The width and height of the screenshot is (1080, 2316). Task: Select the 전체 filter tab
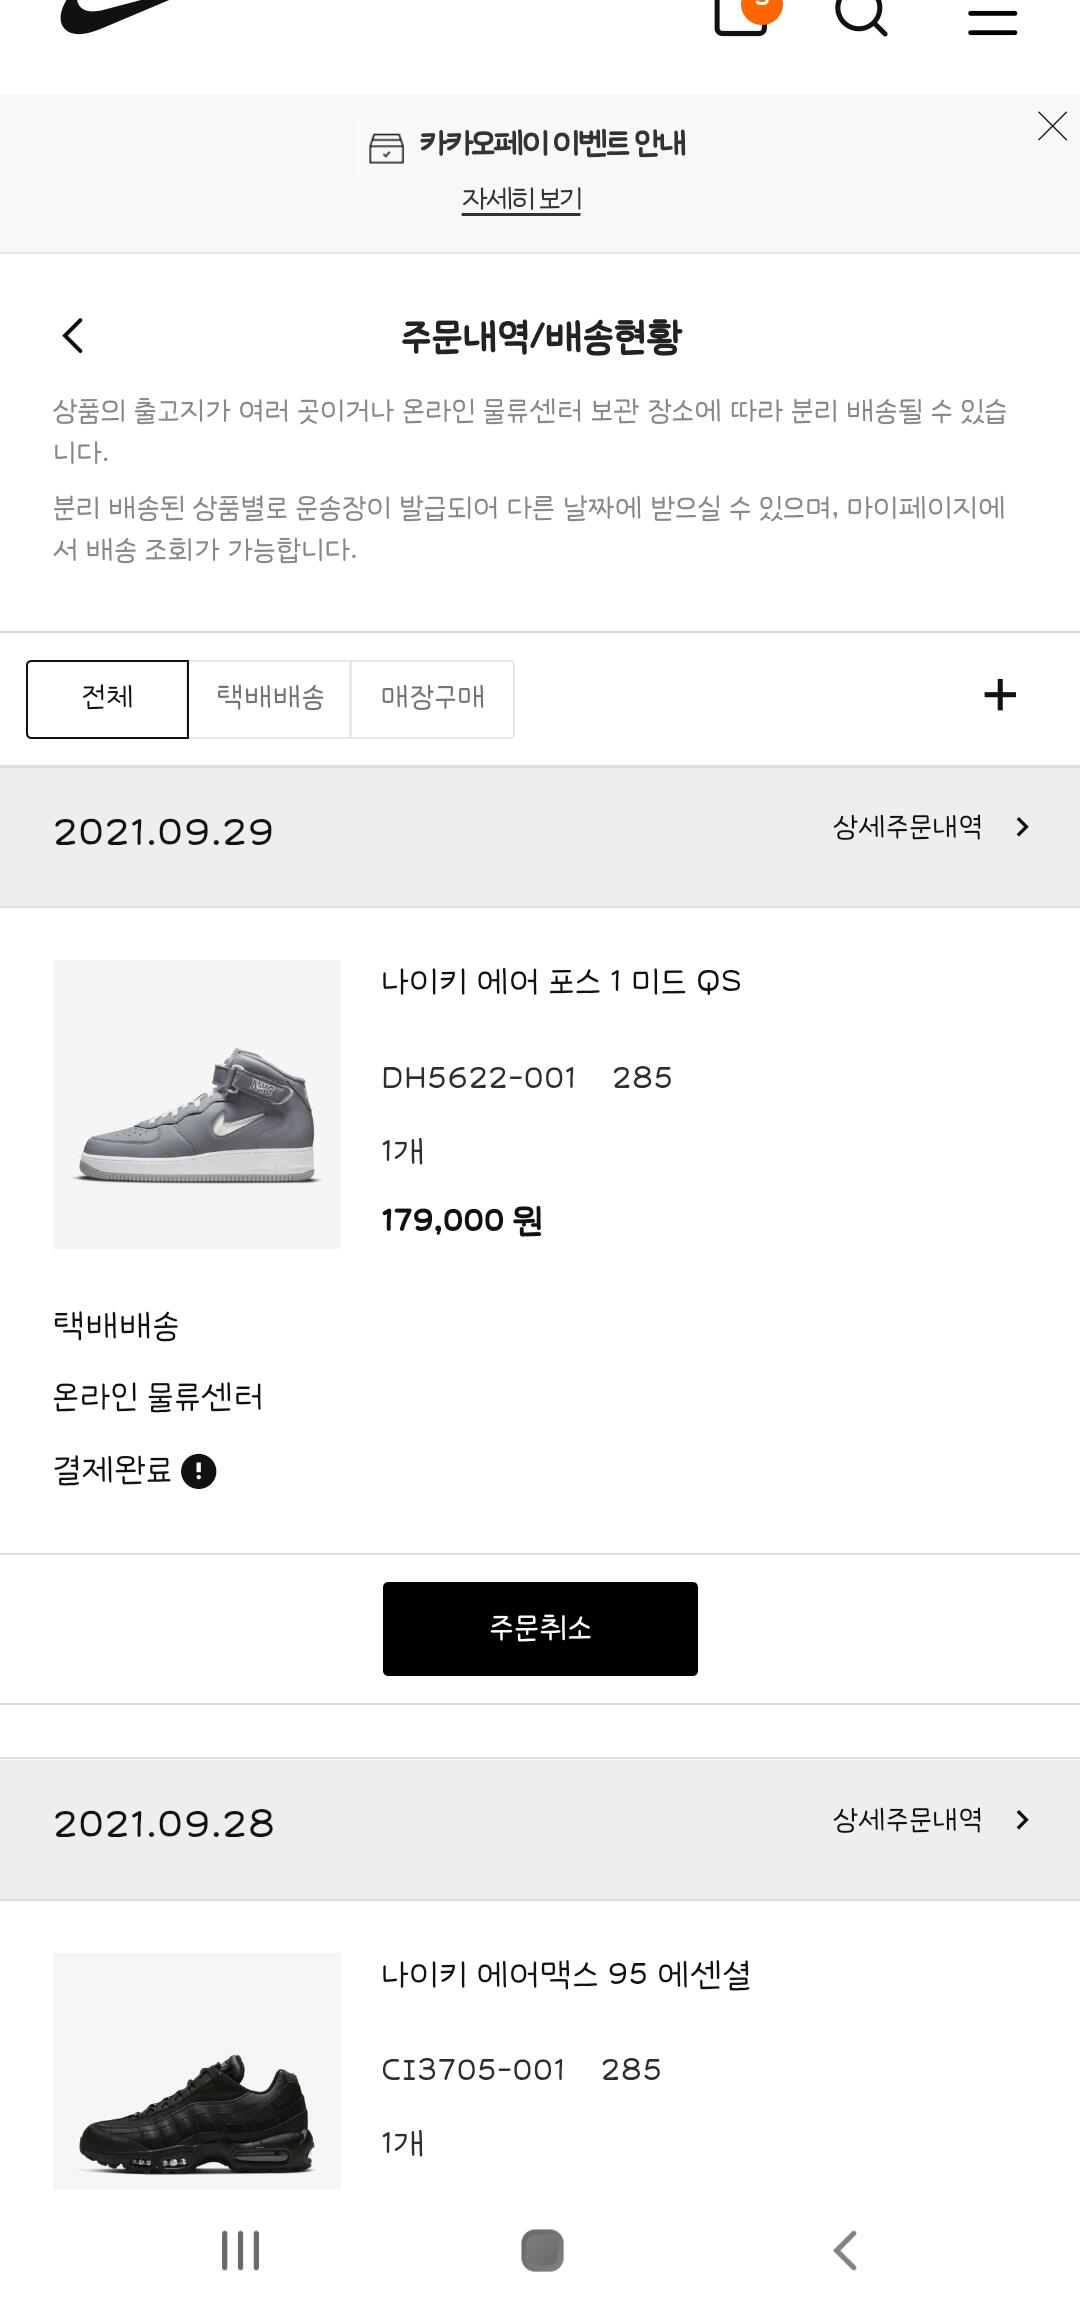coord(107,698)
